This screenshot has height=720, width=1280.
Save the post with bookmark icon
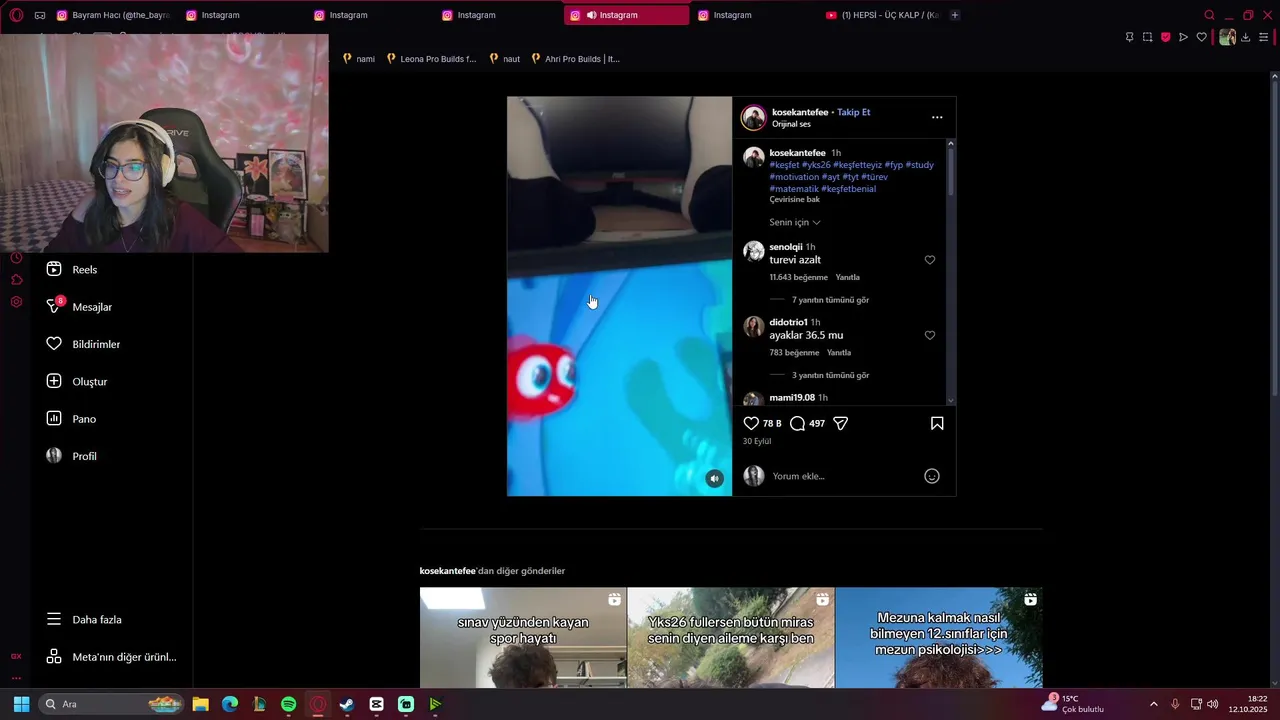pos(937,423)
